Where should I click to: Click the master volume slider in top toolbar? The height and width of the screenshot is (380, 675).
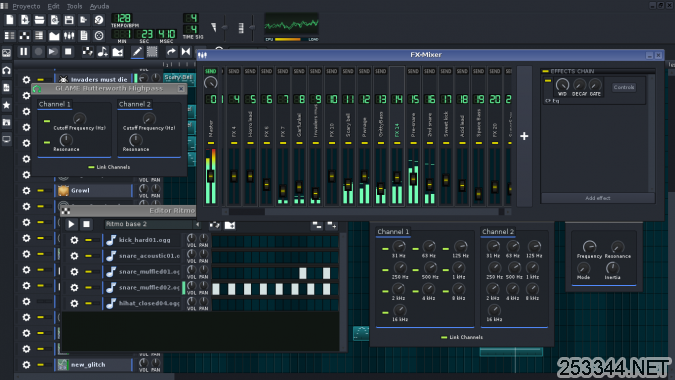(224, 27)
